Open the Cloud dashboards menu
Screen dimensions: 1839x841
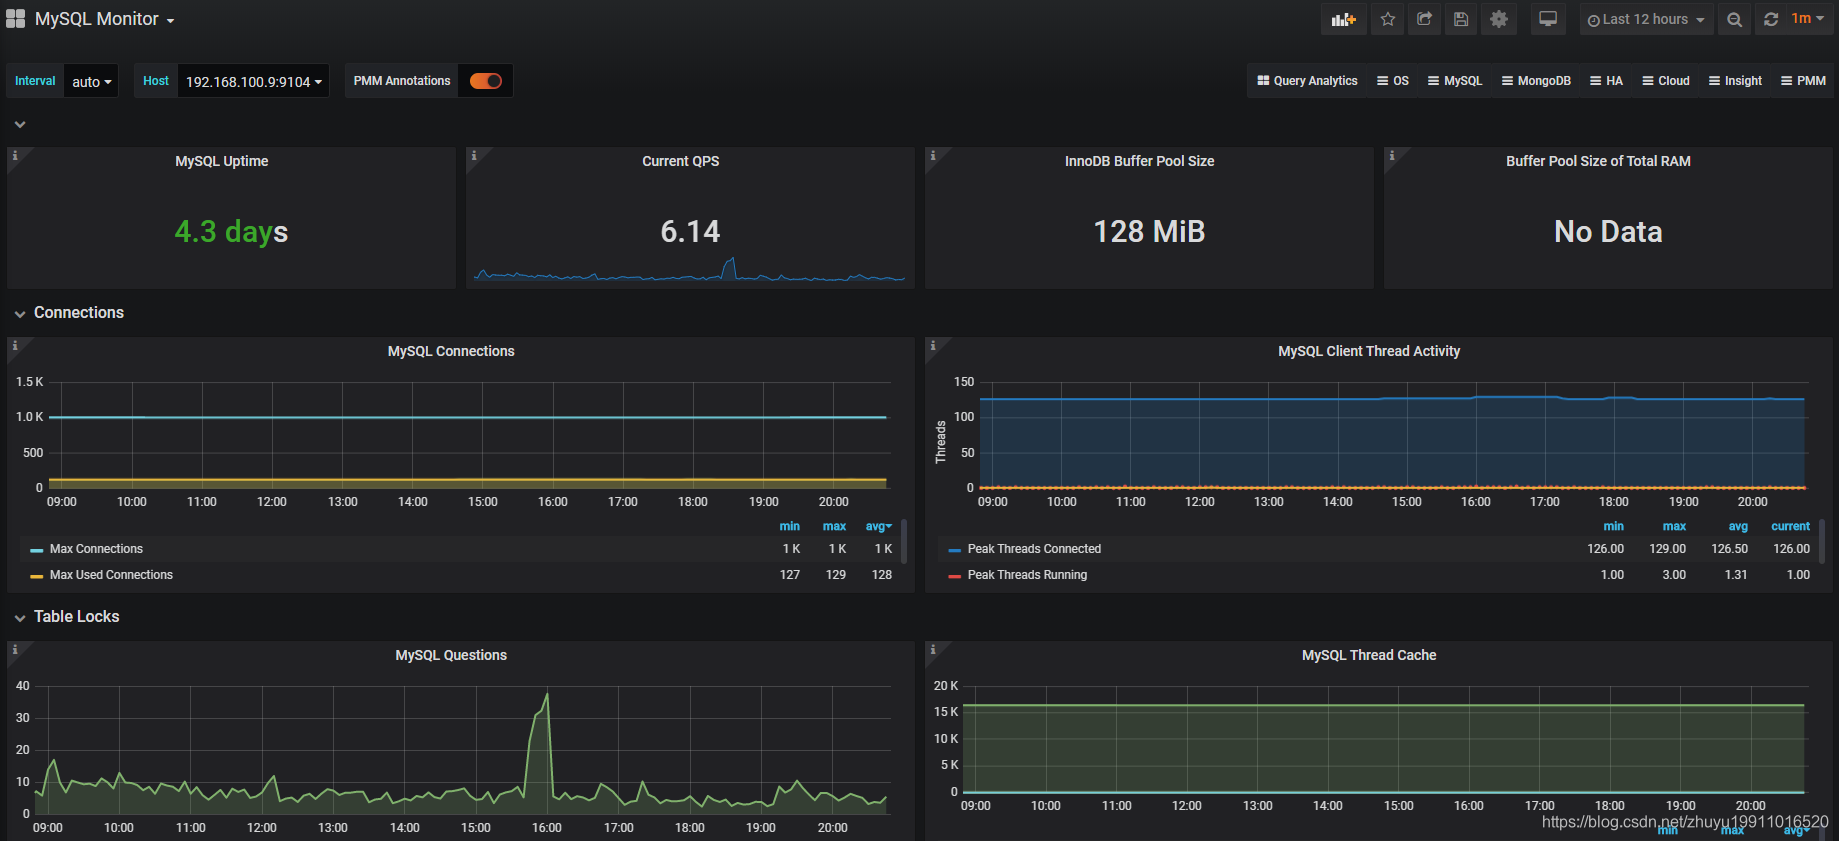1666,81
